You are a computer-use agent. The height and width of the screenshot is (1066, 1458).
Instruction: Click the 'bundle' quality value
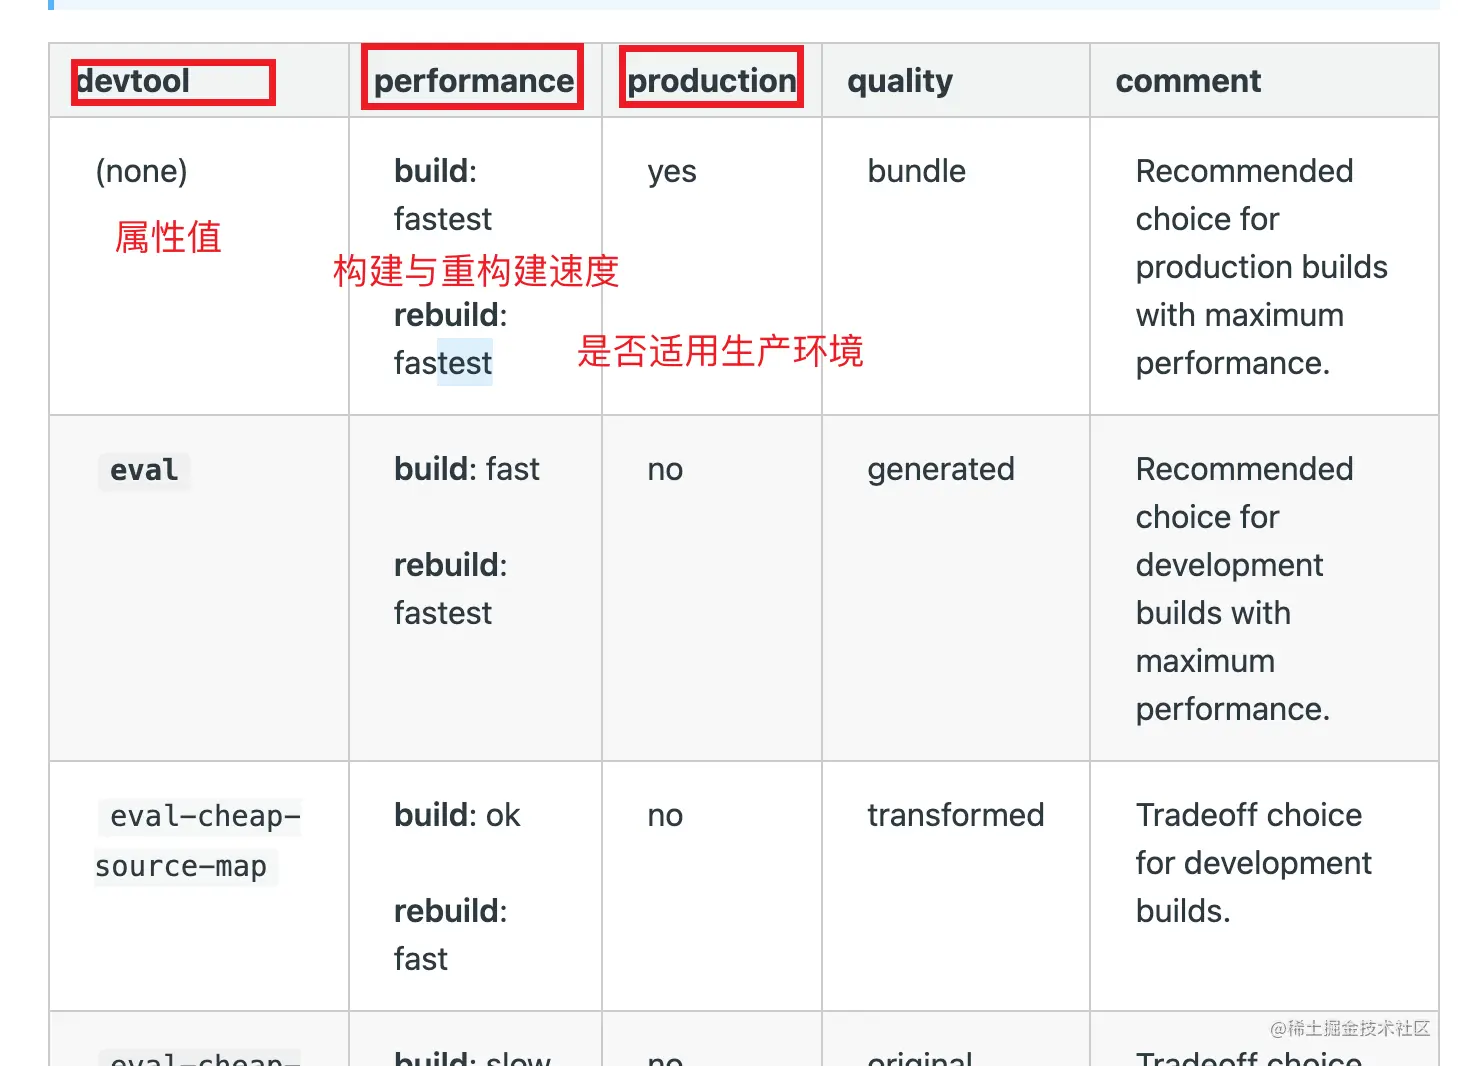(x=916, y=171)
